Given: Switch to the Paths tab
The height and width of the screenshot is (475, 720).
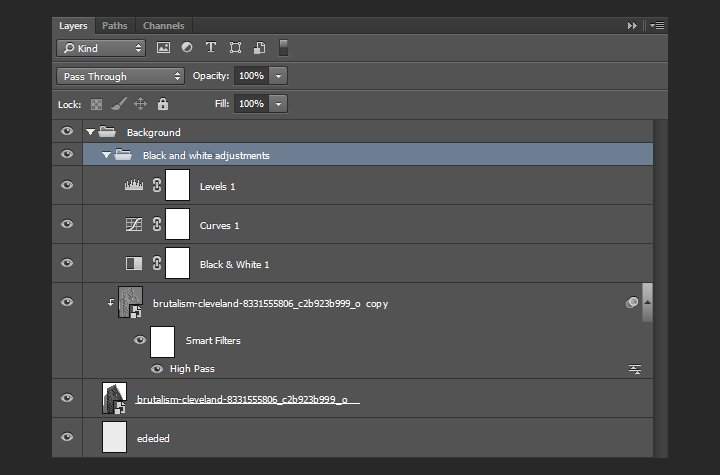Looking at the screenshot, I should 115,26.
